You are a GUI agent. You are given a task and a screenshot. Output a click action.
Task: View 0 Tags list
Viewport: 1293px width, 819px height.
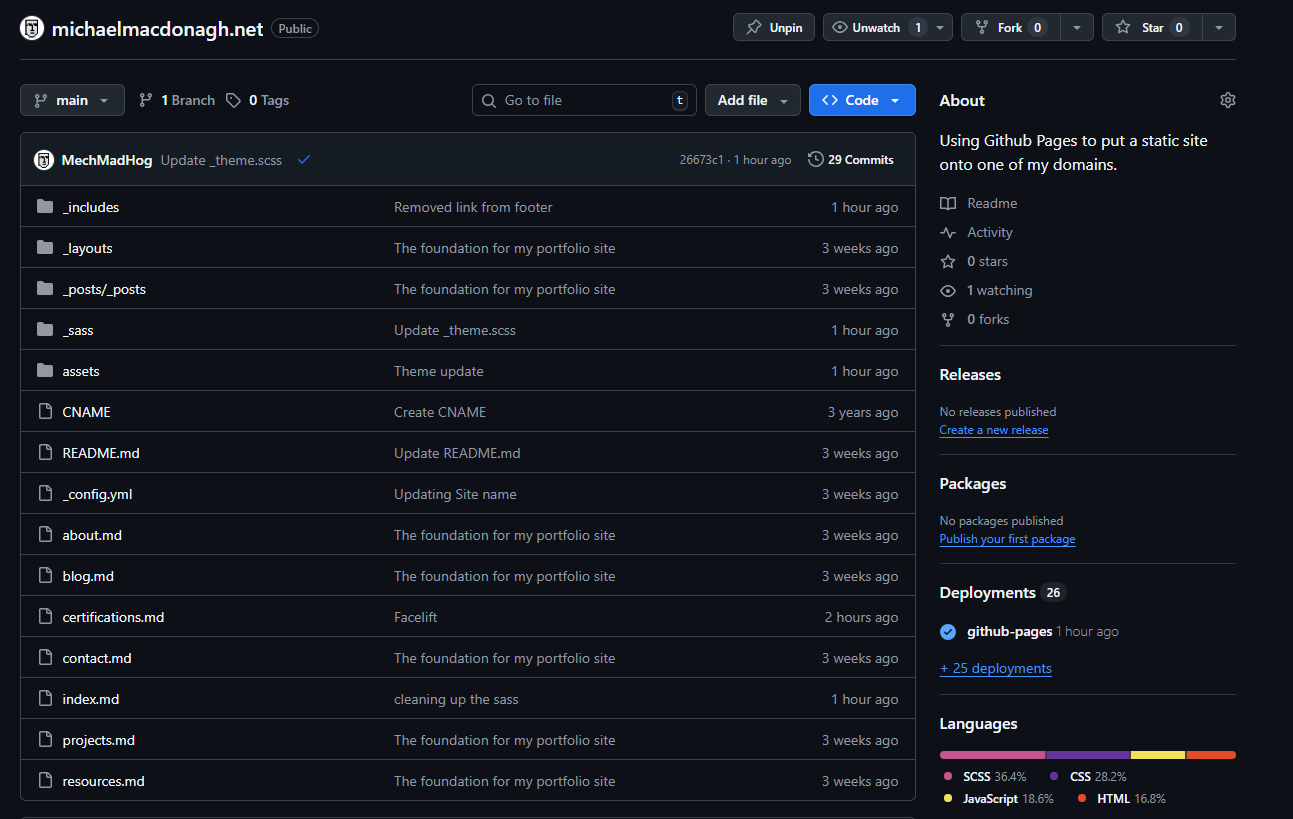tap(258, 100)
